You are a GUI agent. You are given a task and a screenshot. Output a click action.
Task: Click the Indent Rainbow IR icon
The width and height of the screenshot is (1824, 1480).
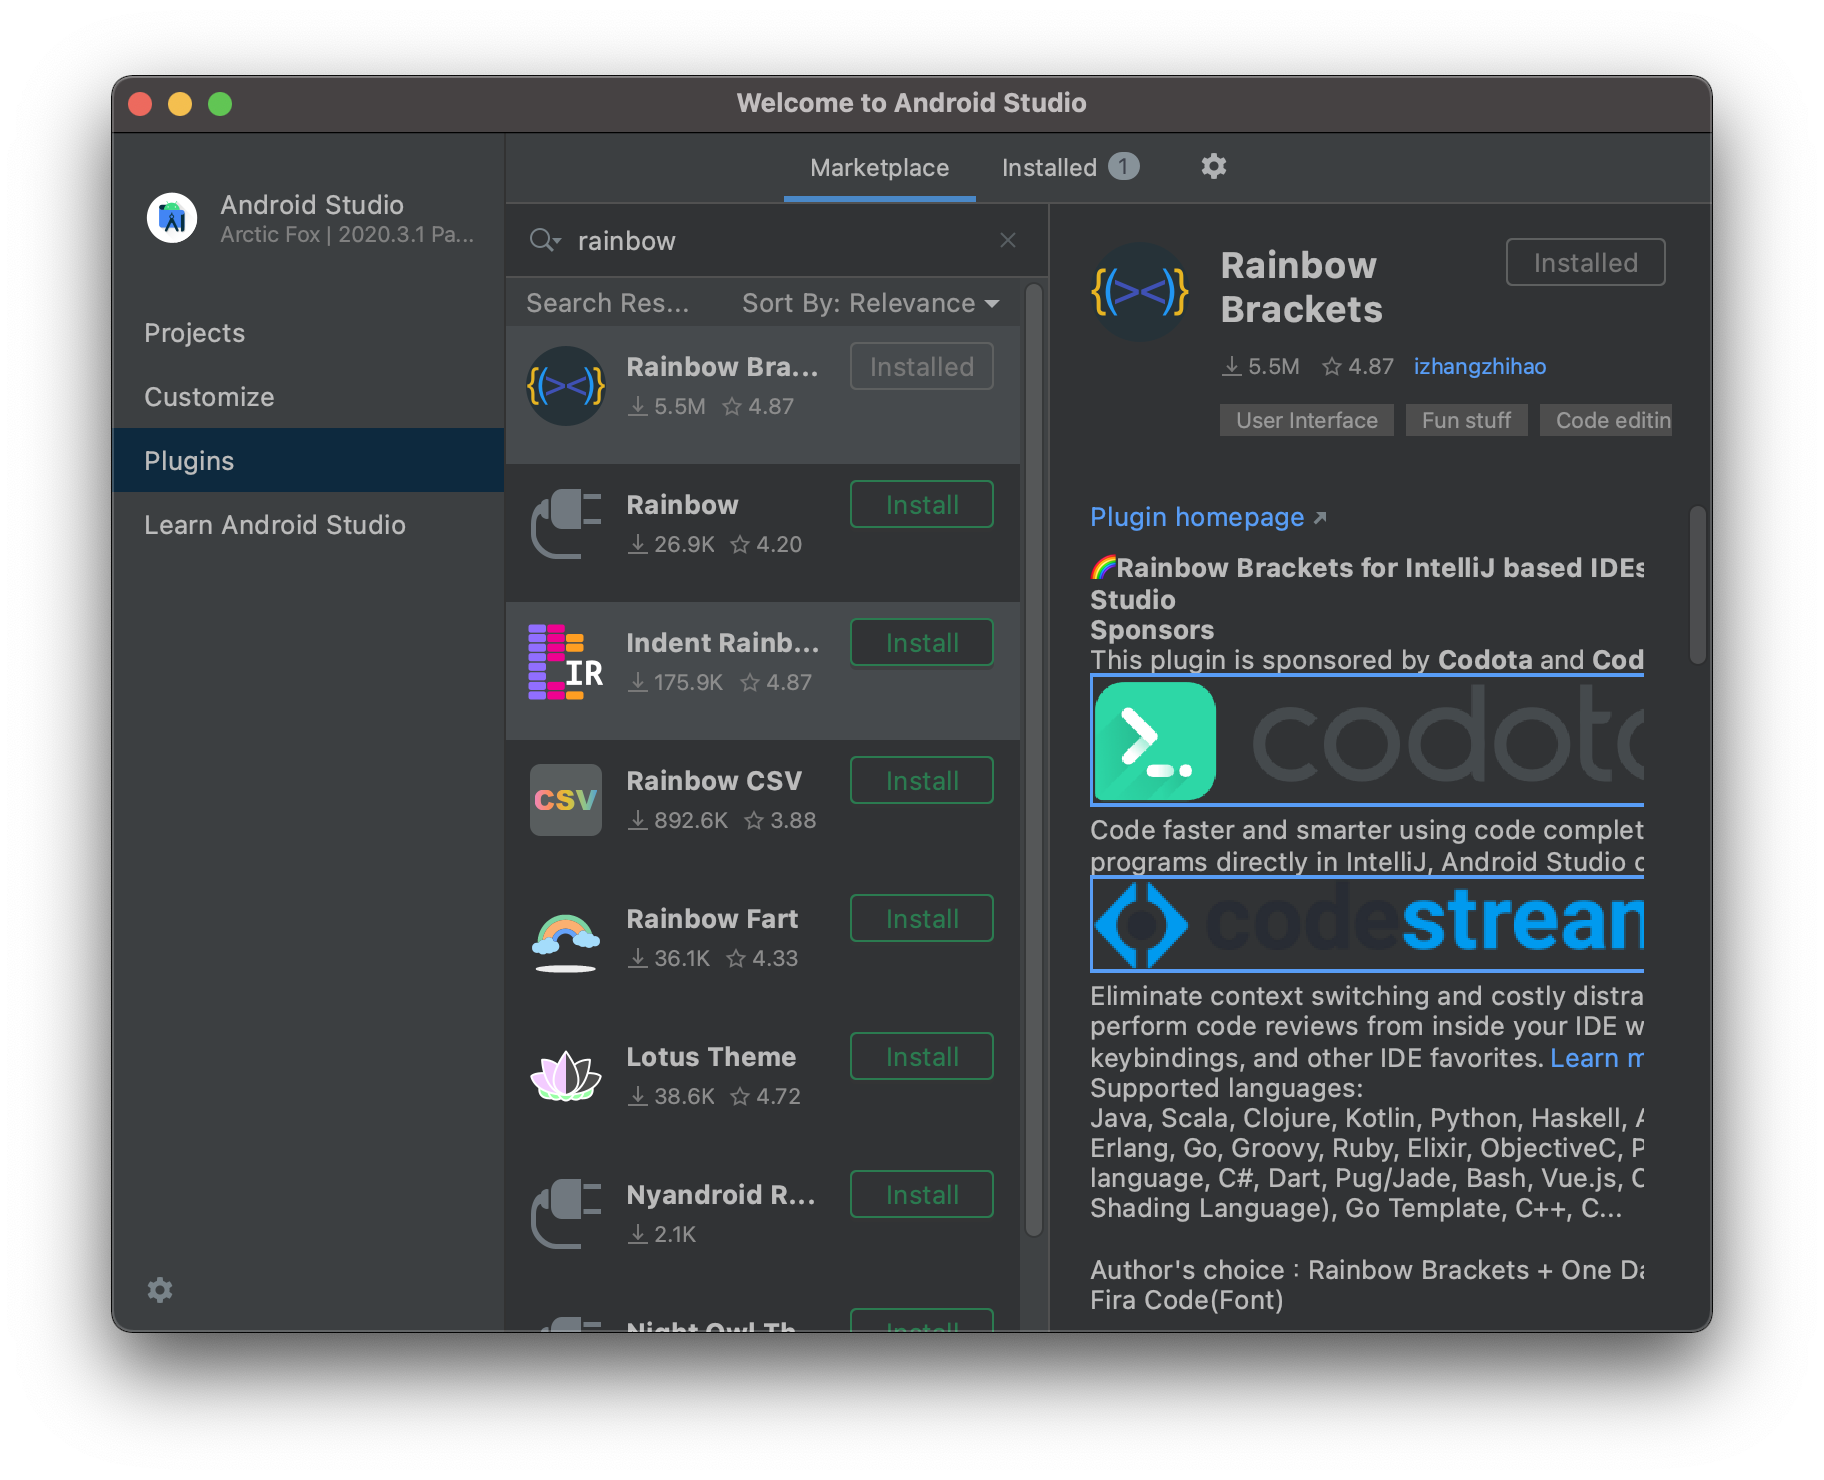pyautogui.click(x=566, y=661)
